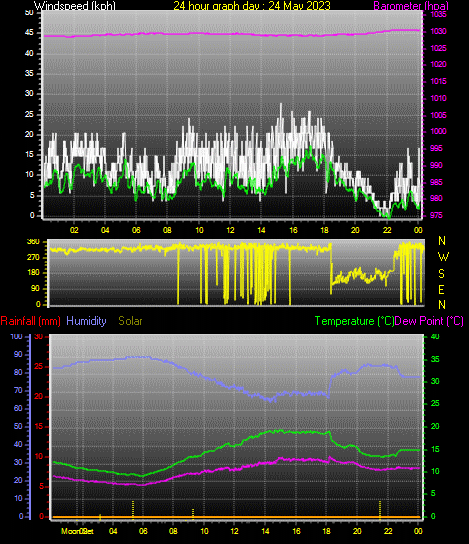The width and height of the screenshot is (469, 544).
Task: Click 25 on the windspeed axis
Action: 29,114
